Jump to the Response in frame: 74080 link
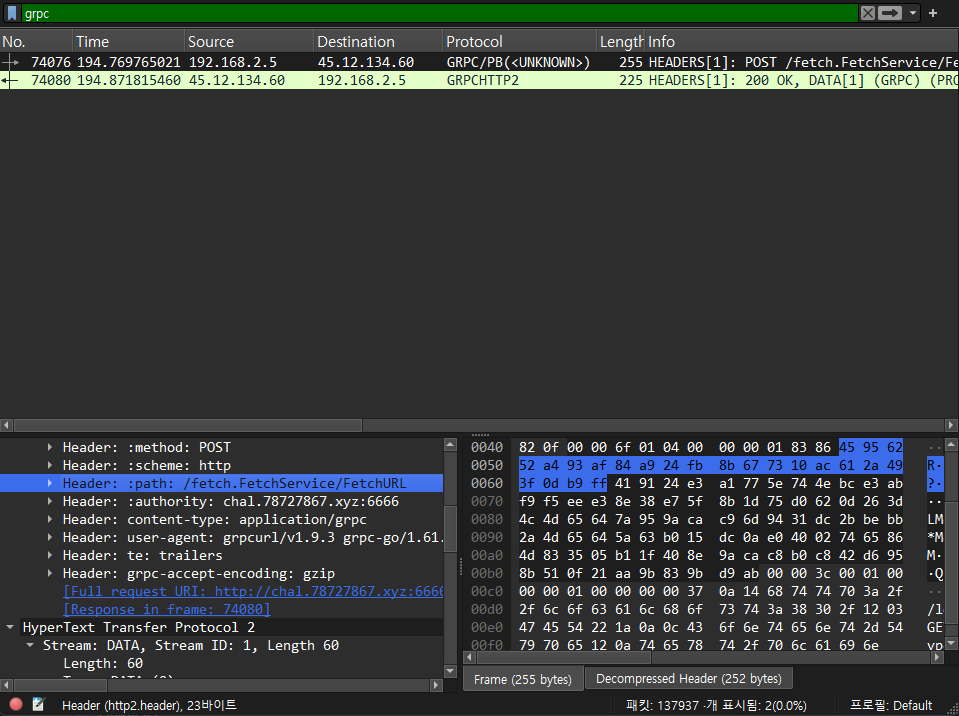The height and width of the screenshot is (716, 959). (x=166, y=610)
